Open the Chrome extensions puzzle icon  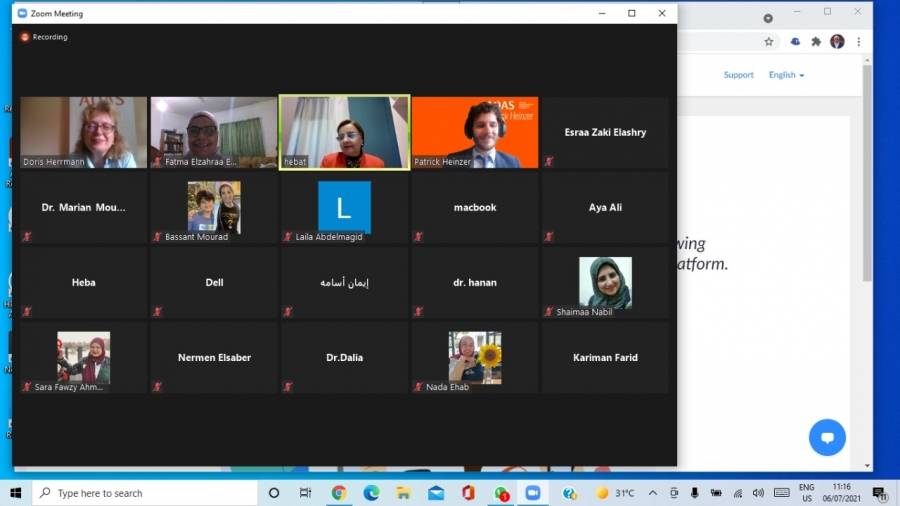(x=816, y=42)
